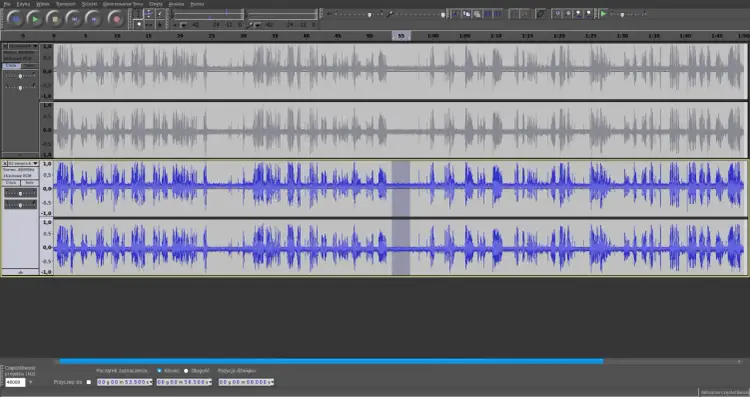Image resolution: width=750 pixels, height=397 pixels.
Task: Click the Cut icon in the edit toolbar
Action: tap(455, 14)
